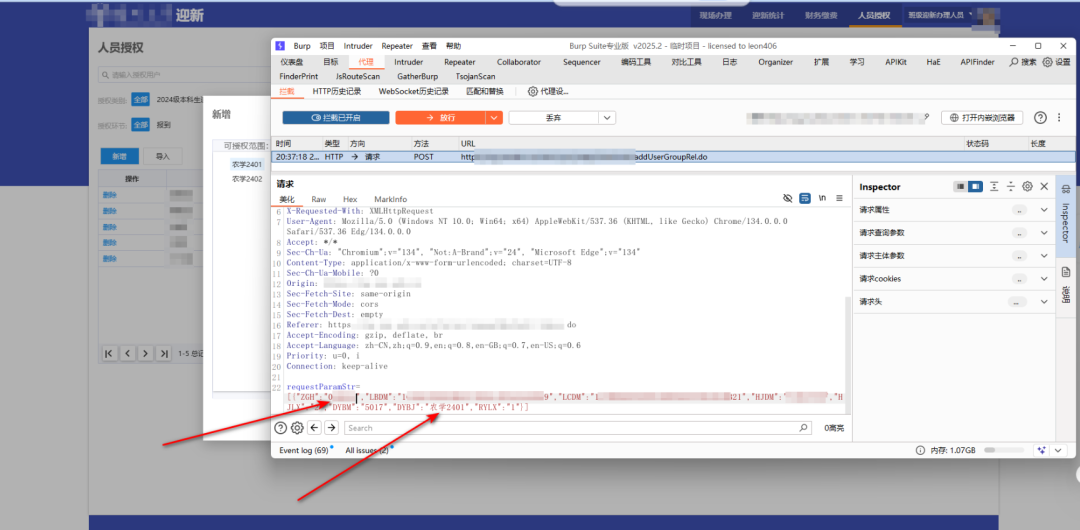Image resolution: width=1080 pixels, height=530 pixels.
Task: Select the intercepted POST addUserGroupRel.do row
Action: click(673, 157)
